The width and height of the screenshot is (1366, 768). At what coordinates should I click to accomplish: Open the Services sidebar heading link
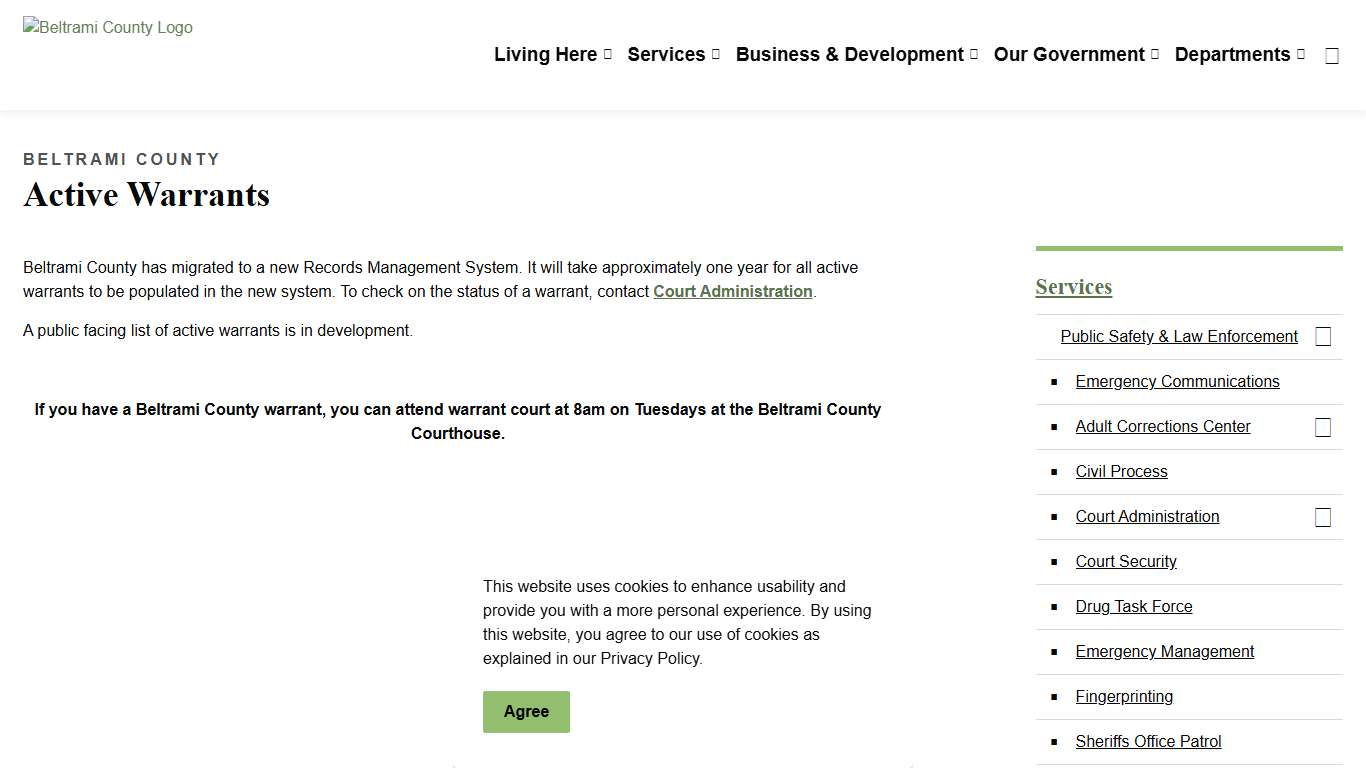1073,287
